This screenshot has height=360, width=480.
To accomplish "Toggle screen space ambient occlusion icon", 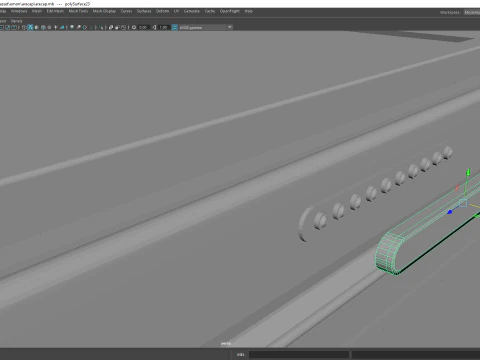I will (x=72, y=27).
